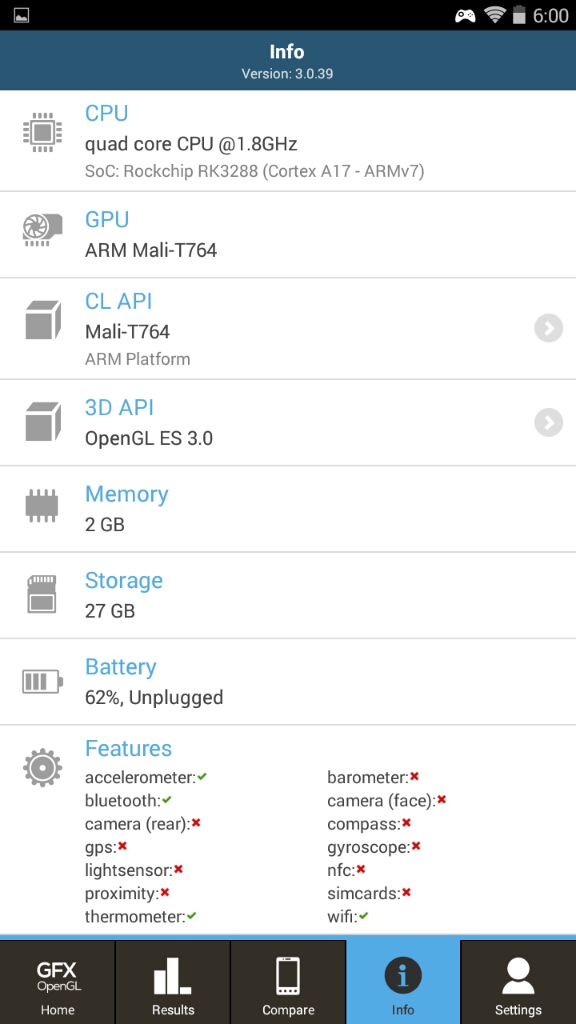This screenshot has height=1024, width=576.
Task: Click the wifi feature checkmark
Action: point(364,916)
